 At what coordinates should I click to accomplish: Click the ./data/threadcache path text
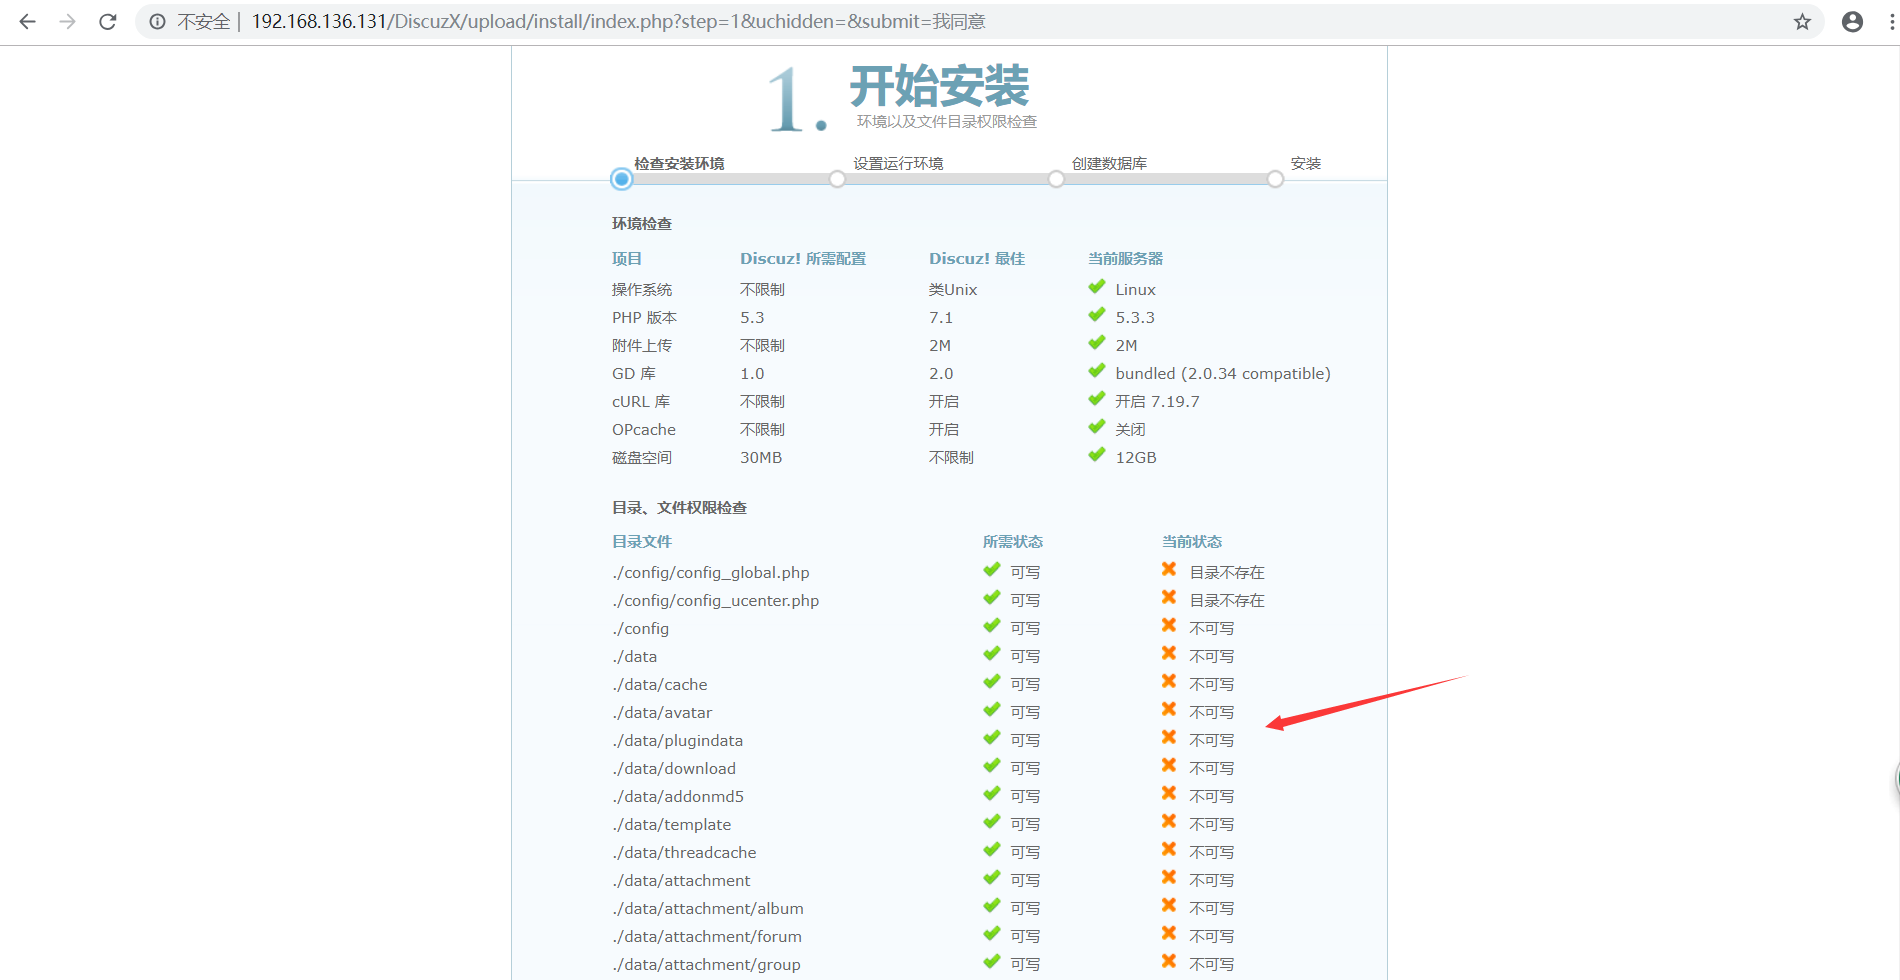pyautogui.click(x=684, y=853)
